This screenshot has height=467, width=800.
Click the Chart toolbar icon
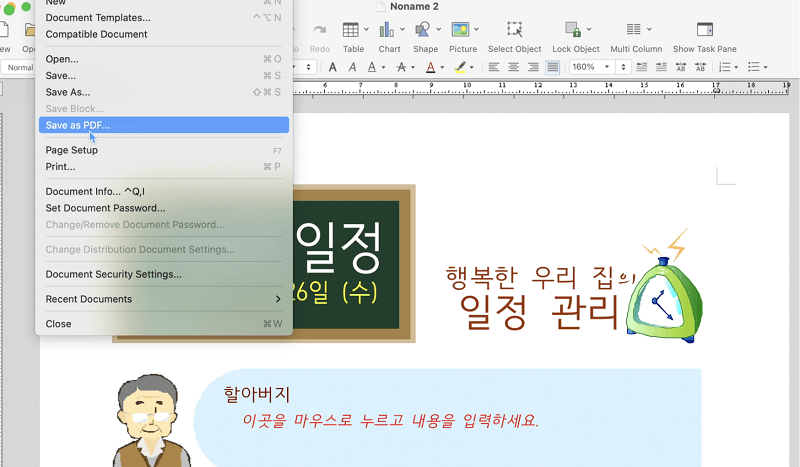386,30
